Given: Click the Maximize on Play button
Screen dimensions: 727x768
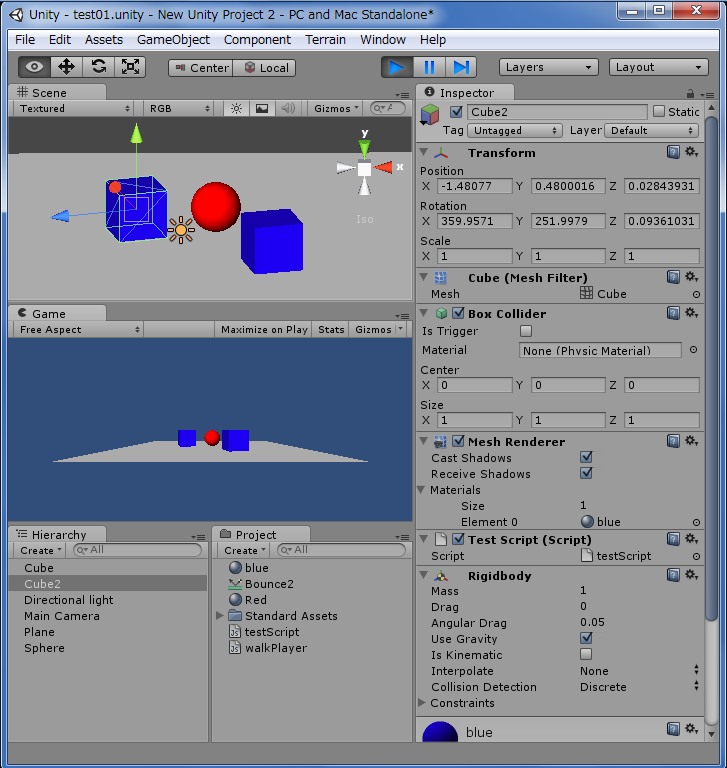Looking at the screenshot, I should [264, 329].
